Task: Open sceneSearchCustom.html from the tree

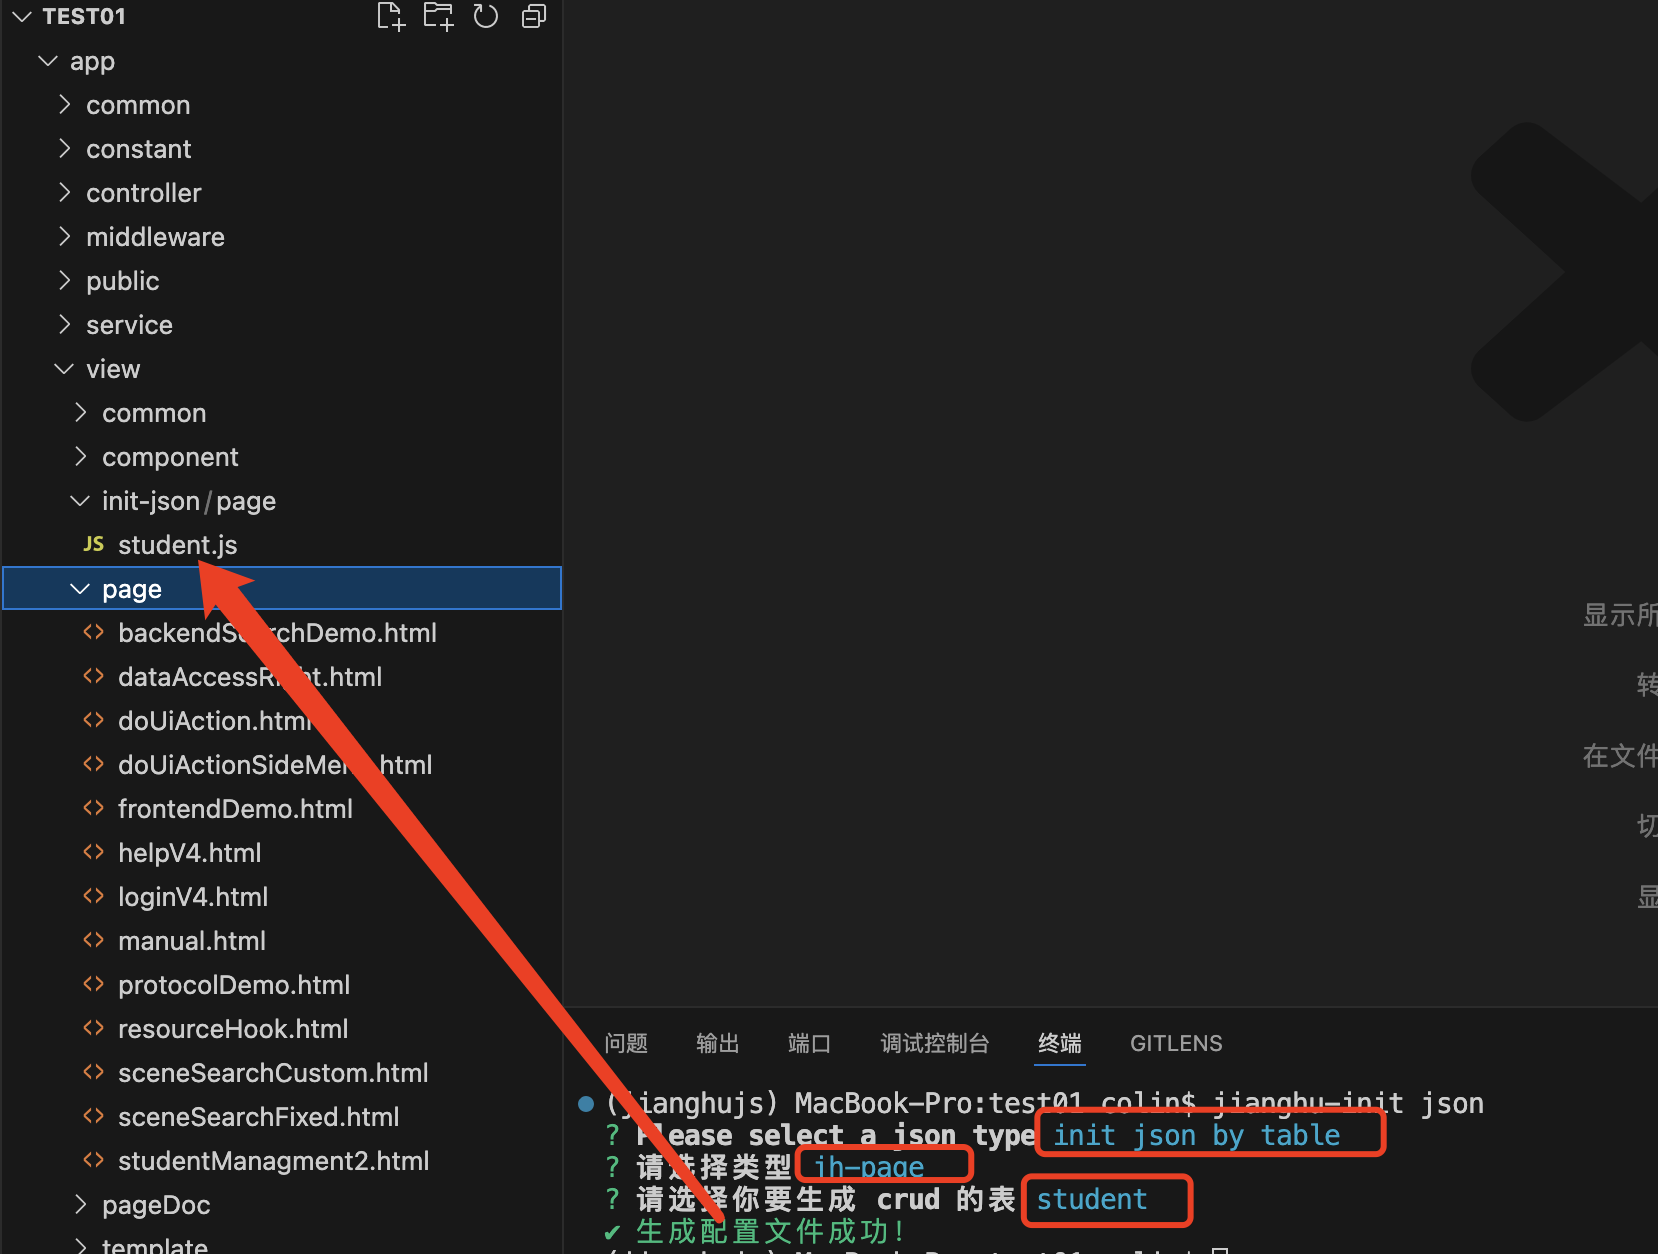Action: [273, 1072]
